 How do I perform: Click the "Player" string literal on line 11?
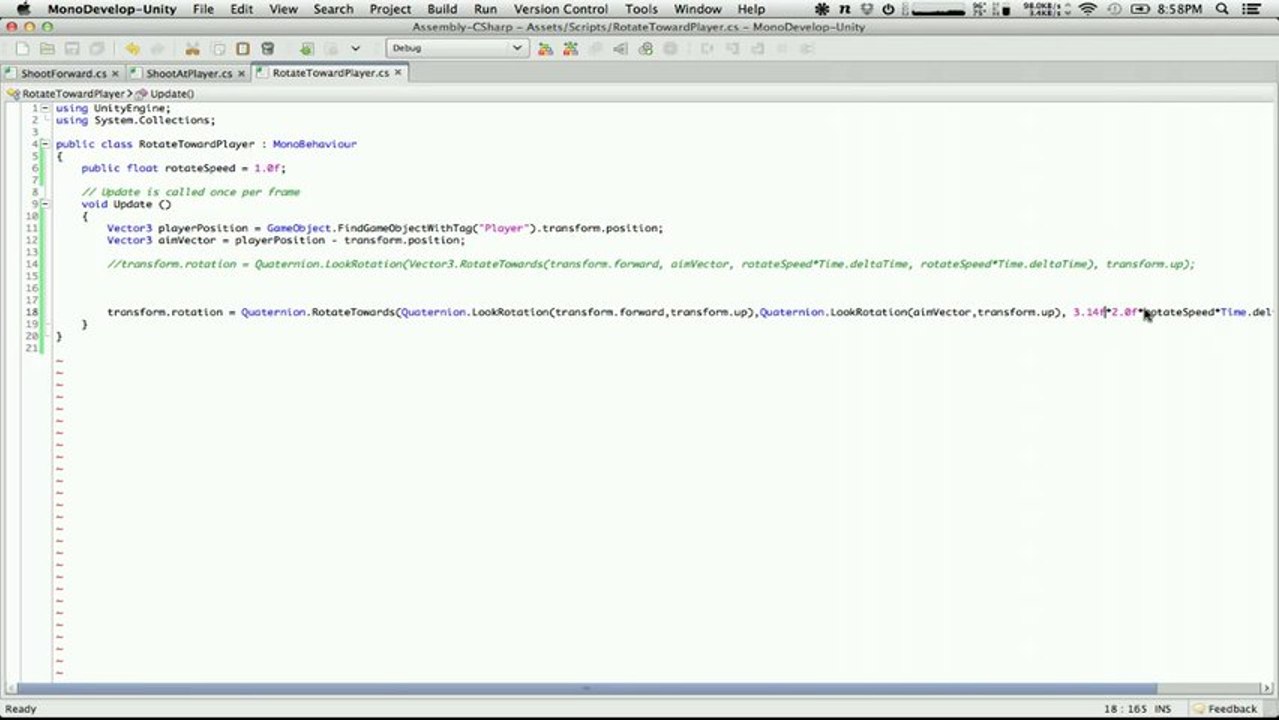(504, 228)
